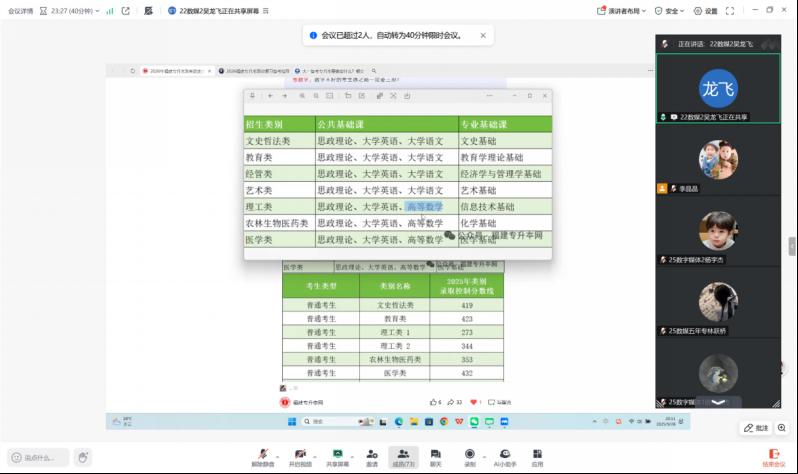Launch the AI小助手 assistant
The height and width of the screenshot is (474, 798).
click(x=504, y=456)
